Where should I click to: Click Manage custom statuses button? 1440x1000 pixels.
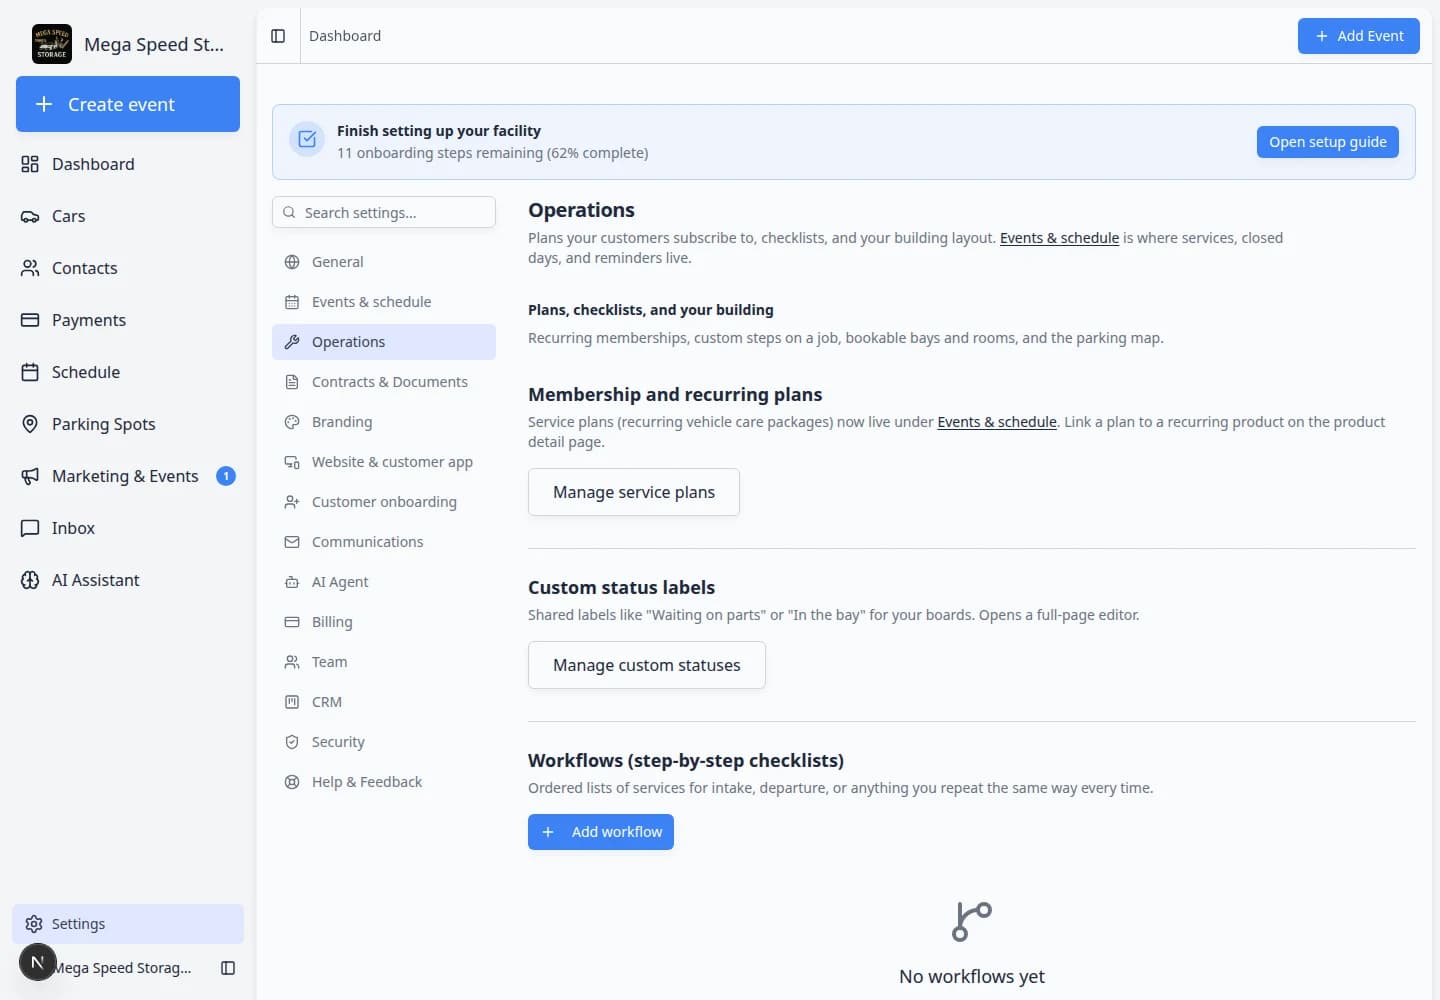click(x=647, y=665)
